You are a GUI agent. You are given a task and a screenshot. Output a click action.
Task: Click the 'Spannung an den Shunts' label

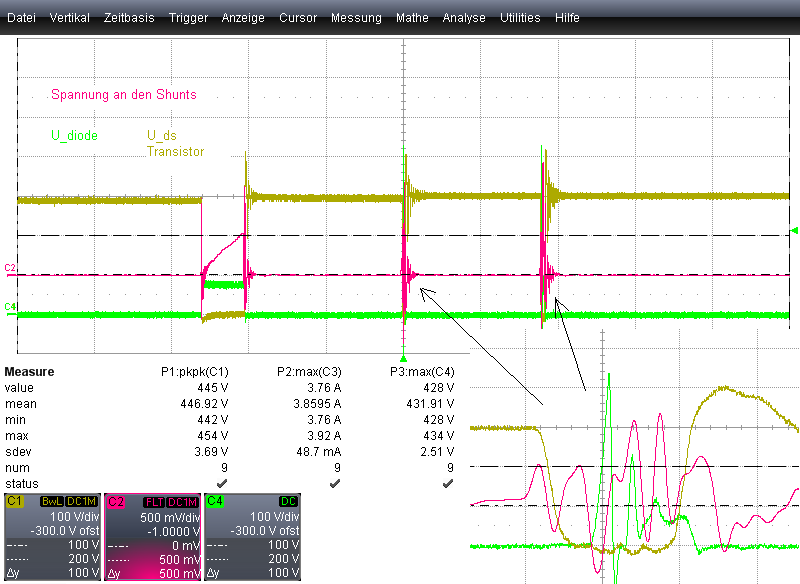[124, 95]
